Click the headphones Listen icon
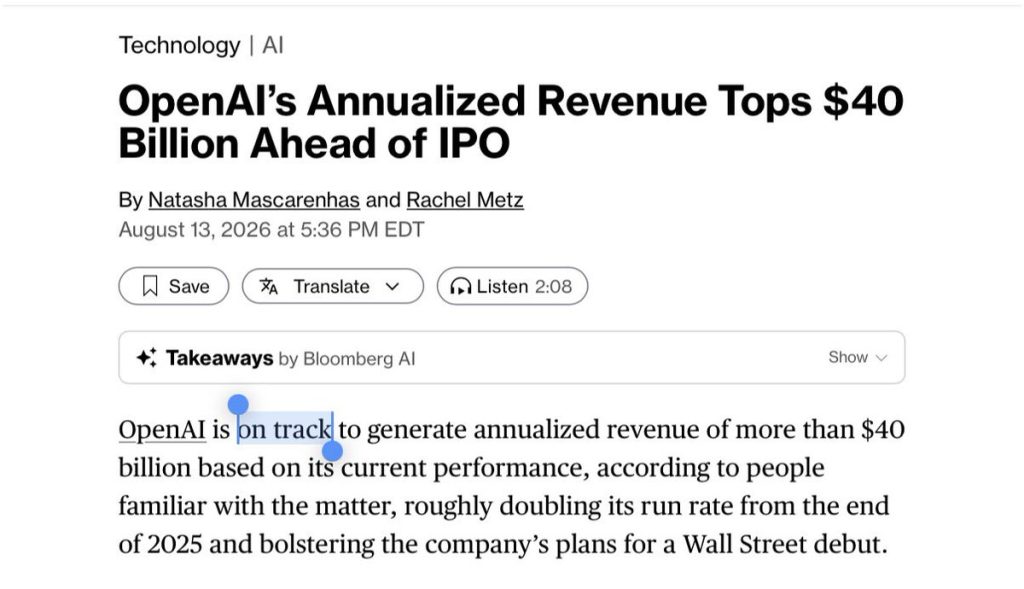This screenshot has width=1024, height=589. pyautogui.click(x=460, y=286)
